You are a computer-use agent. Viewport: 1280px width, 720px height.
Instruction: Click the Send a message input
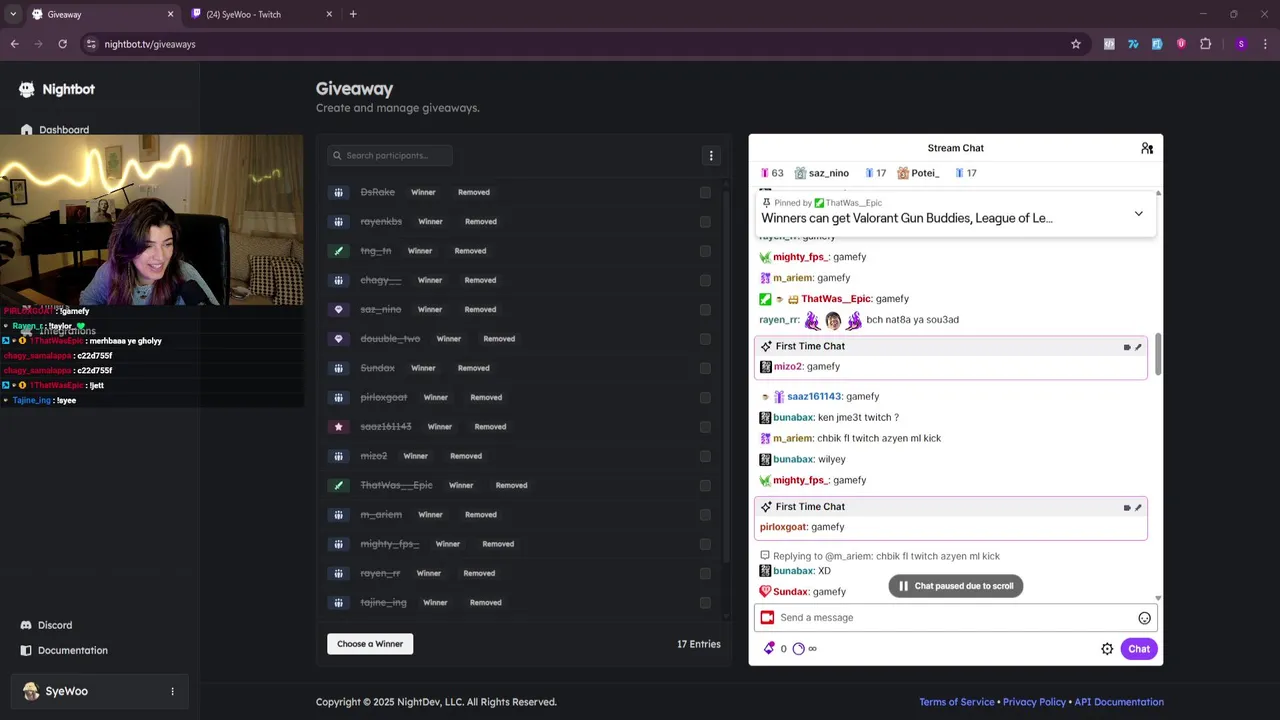[x=955, y=618]
